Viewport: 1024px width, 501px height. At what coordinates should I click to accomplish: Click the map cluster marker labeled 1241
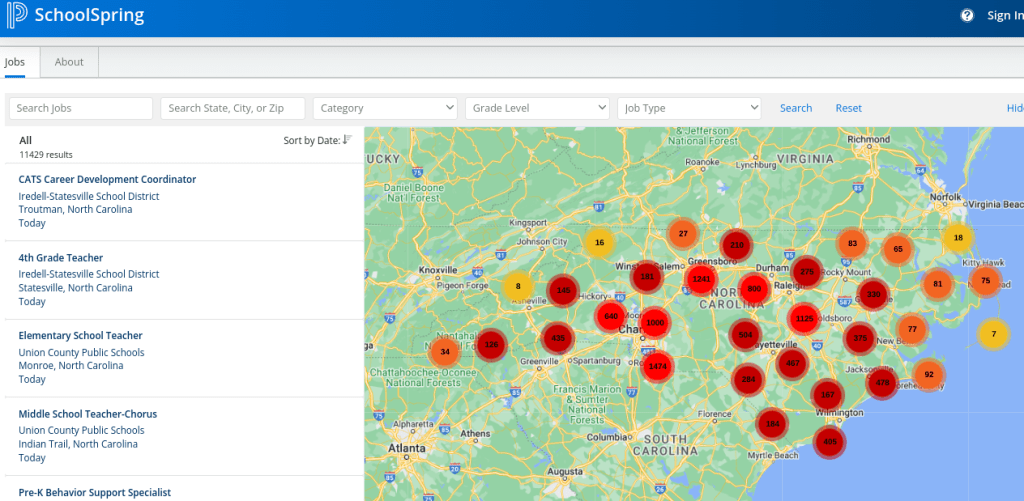[x=702, y=280]
